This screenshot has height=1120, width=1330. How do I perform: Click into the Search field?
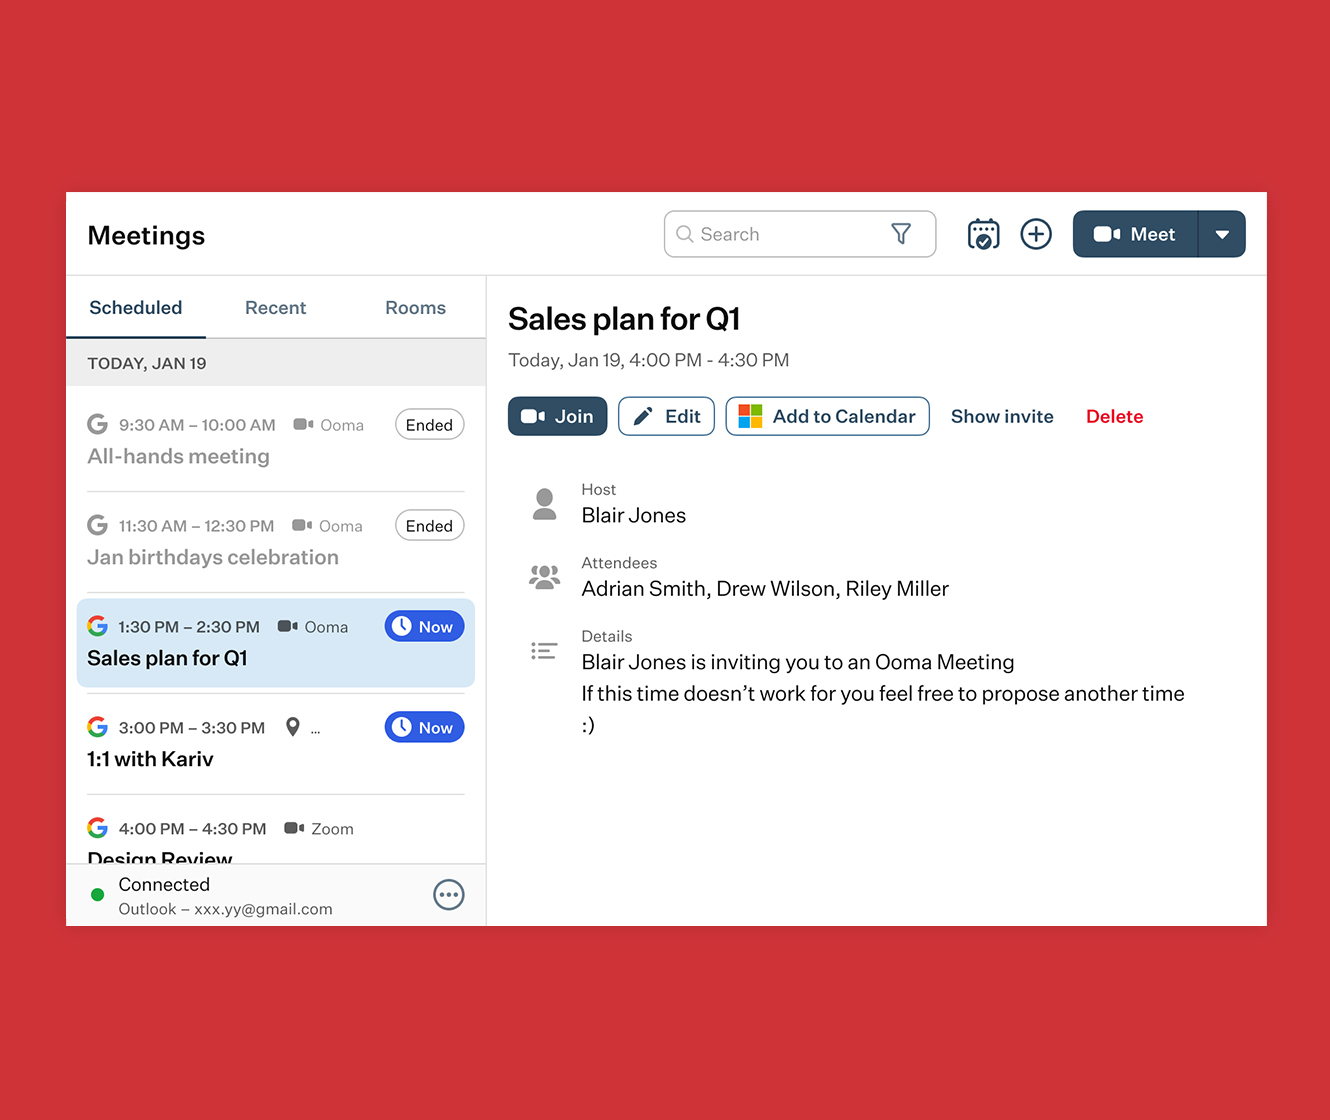click(x=780, y=234)
